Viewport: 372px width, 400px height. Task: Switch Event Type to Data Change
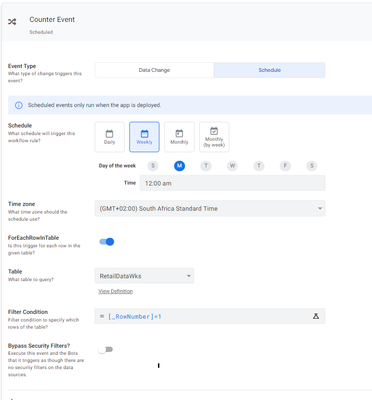pyautogui.click(x=154, y=70)
